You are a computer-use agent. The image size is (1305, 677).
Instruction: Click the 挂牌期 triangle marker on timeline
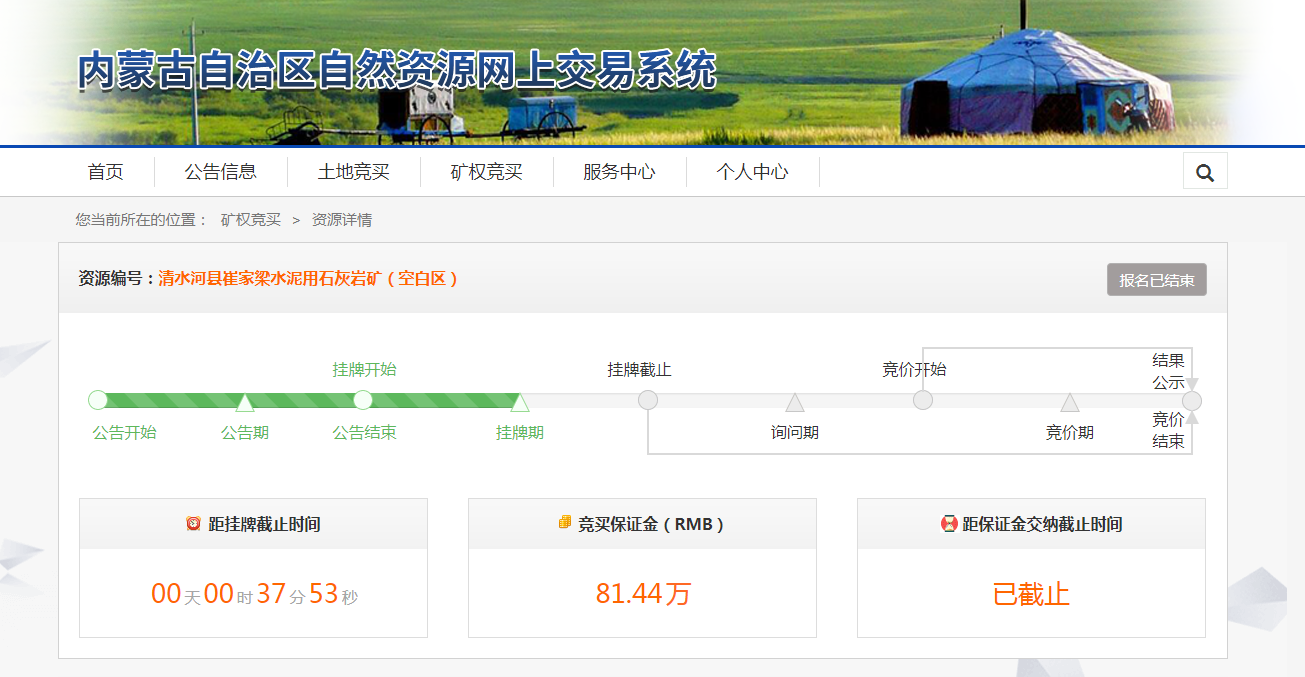point(520,402)
